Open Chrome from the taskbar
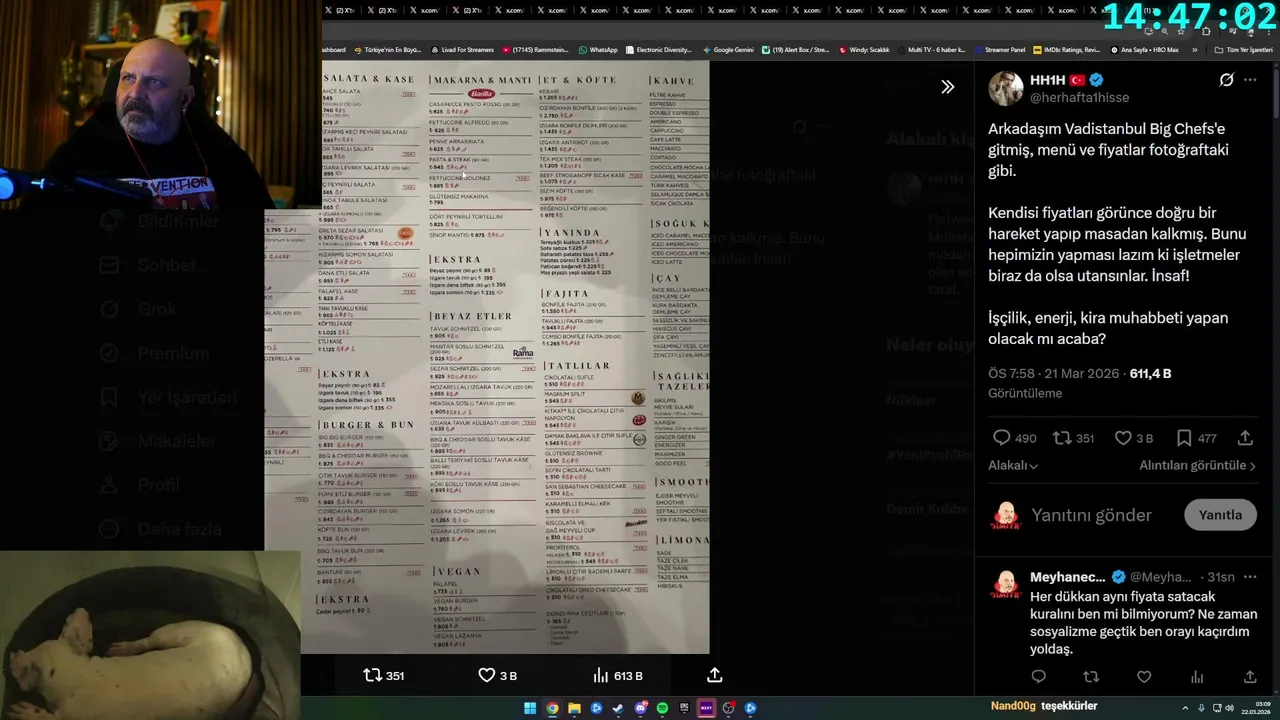 552,708
